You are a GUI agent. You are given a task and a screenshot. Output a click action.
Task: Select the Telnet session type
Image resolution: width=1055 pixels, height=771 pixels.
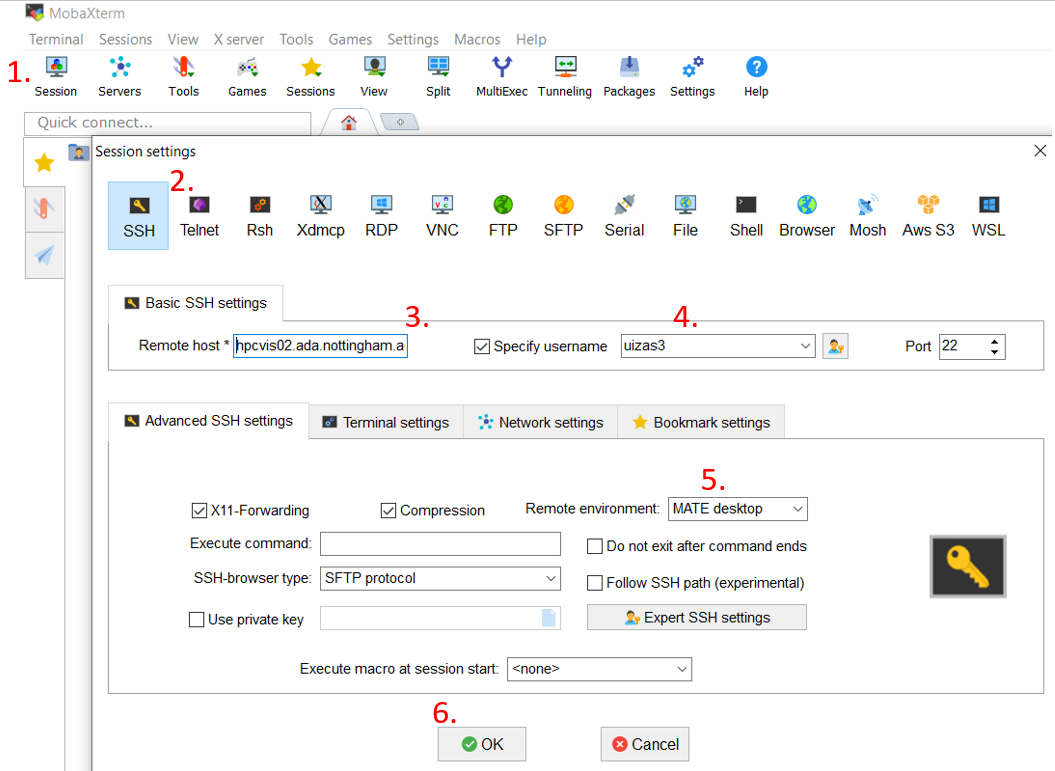(199, 216)
